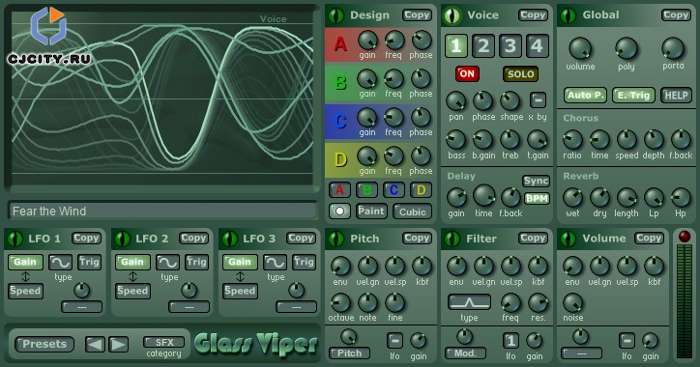Image resolution: width=700 pixels, height=367 pixels.
Task: Click the HELP button in Global
Action: coord(676,95)
